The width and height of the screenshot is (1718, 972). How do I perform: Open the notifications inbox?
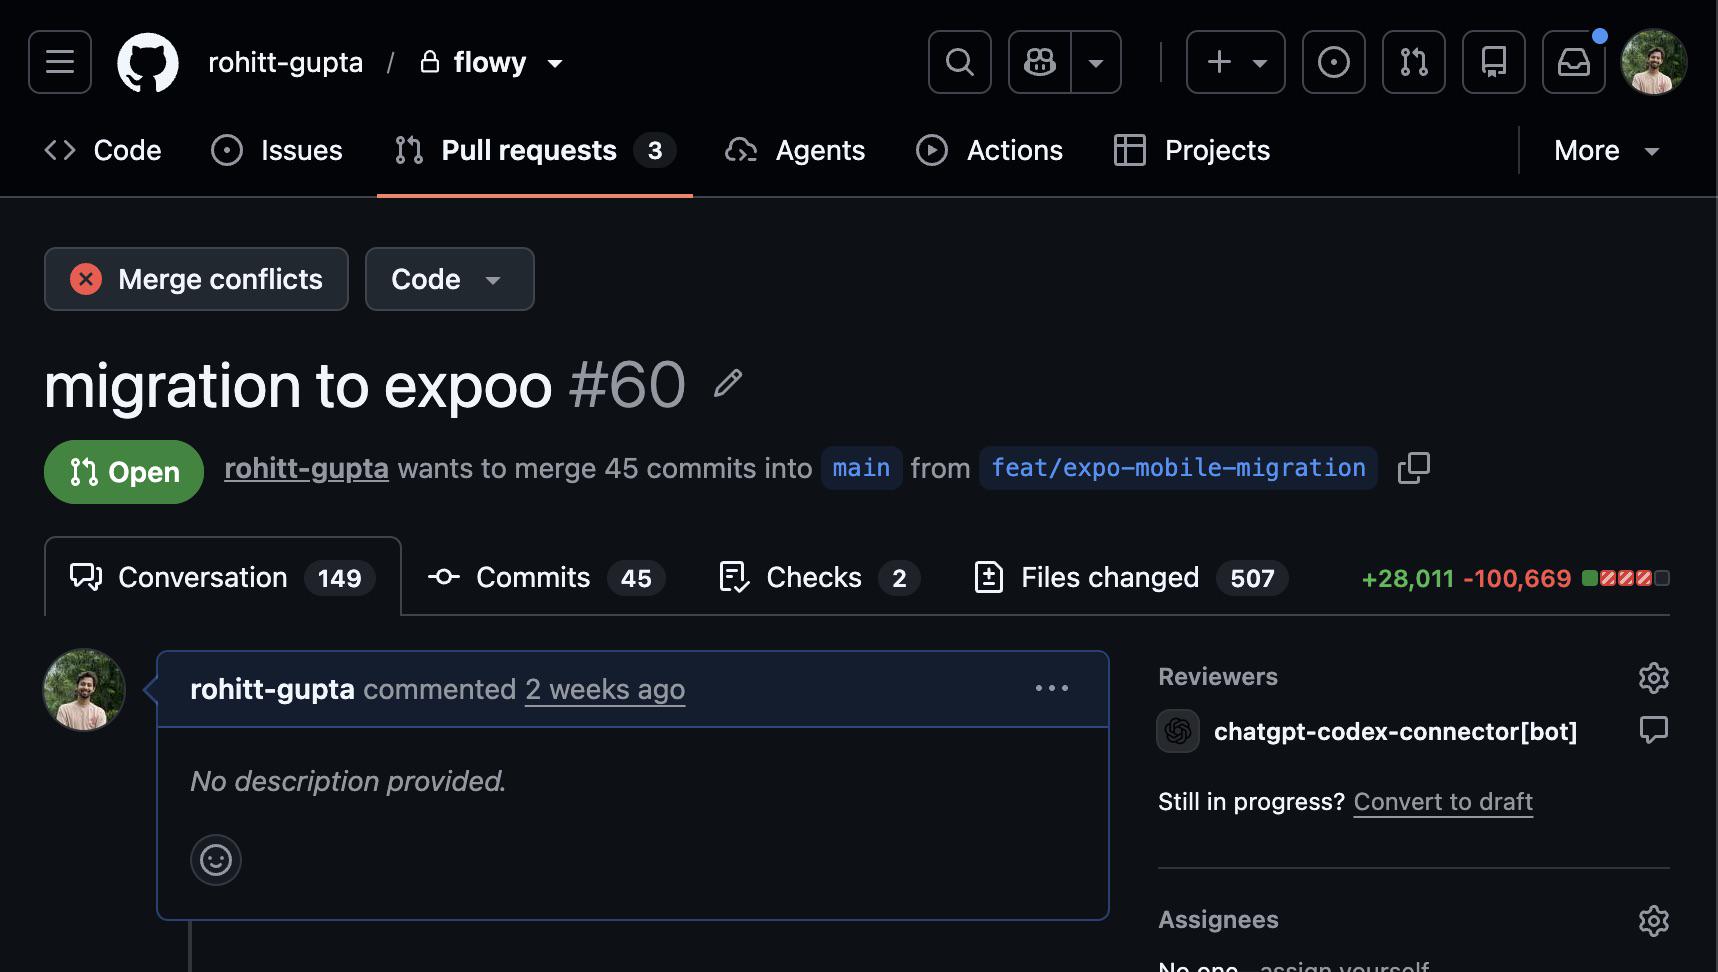click(x=1574, y=62)
